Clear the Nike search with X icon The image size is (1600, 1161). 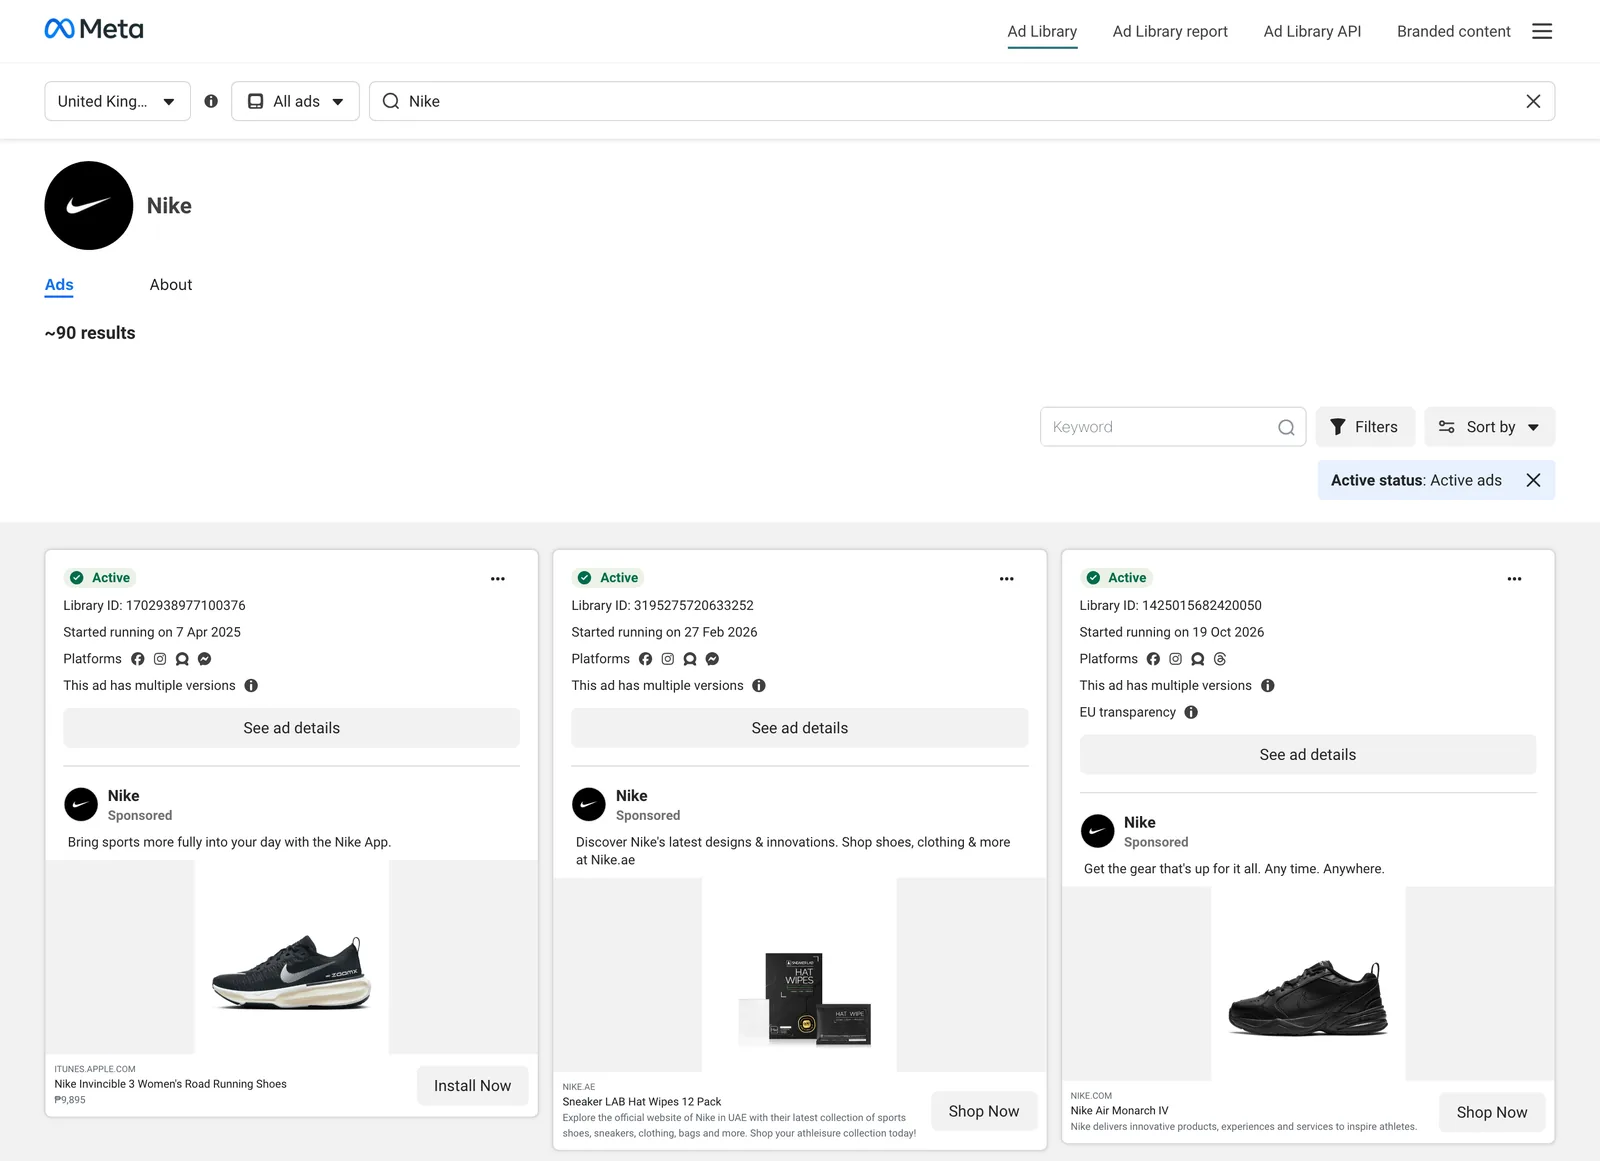1533,101
